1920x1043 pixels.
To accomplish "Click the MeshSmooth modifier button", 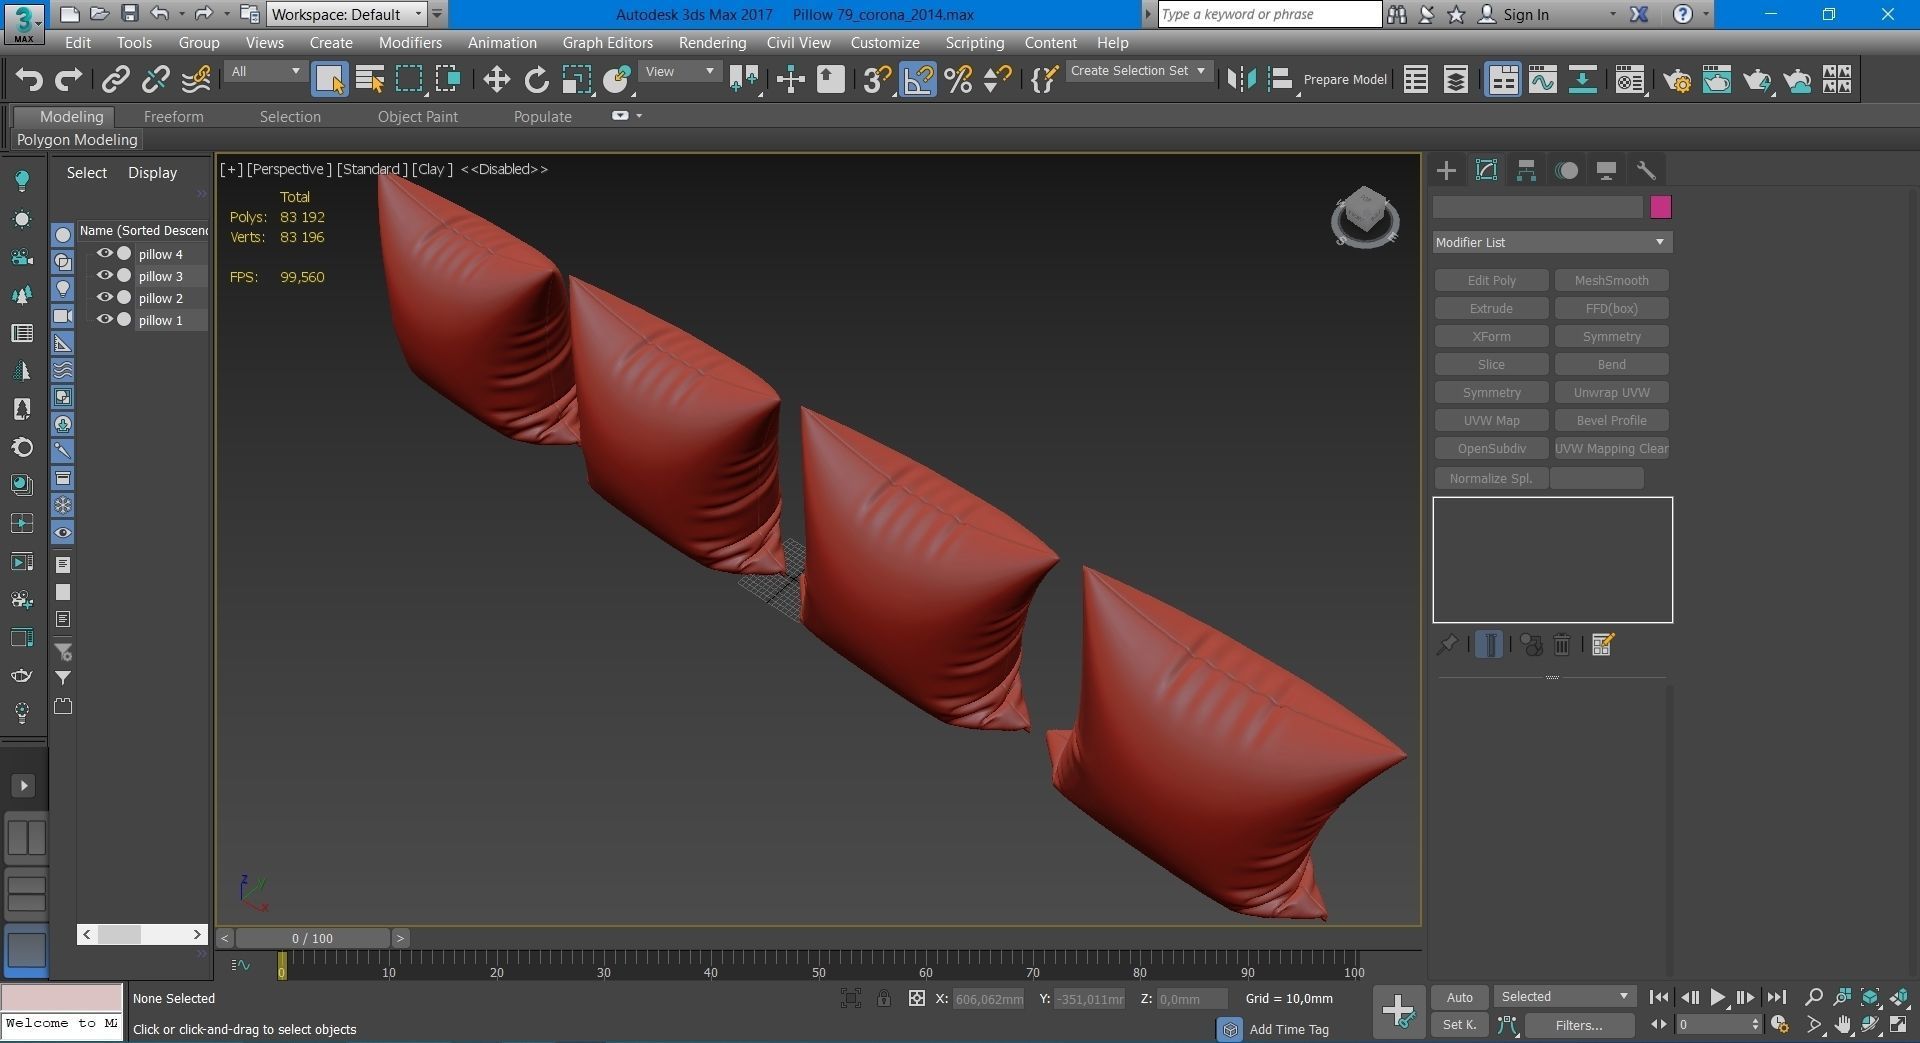I will coord(1611,281).
